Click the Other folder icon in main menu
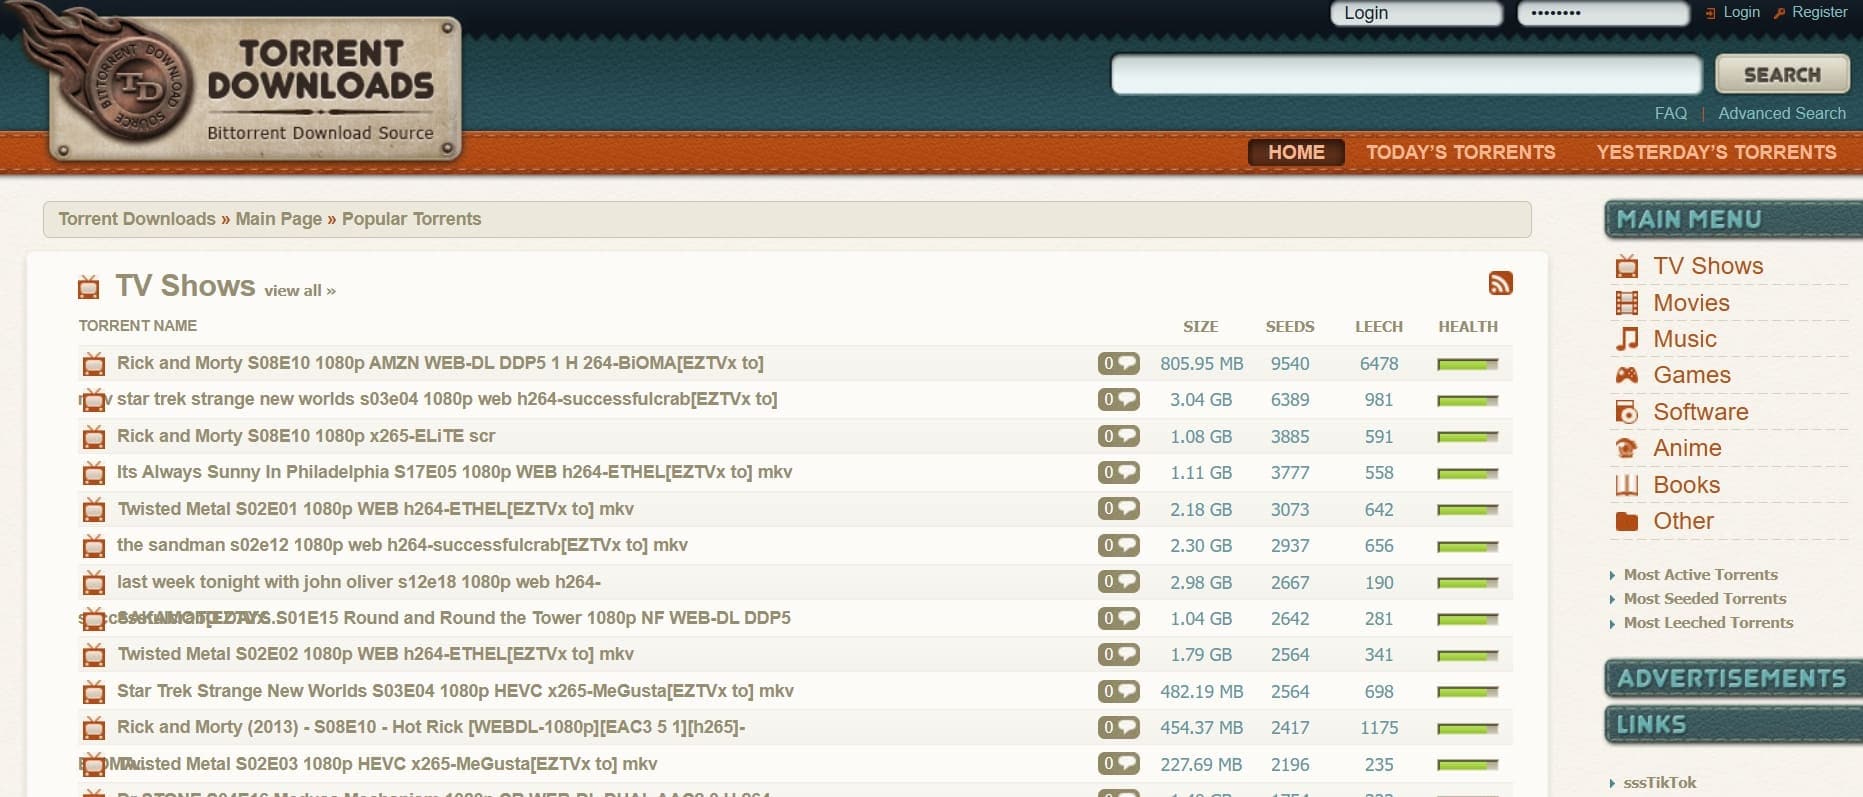Viewport: 1863px width, 797px height. [1627, 521]
